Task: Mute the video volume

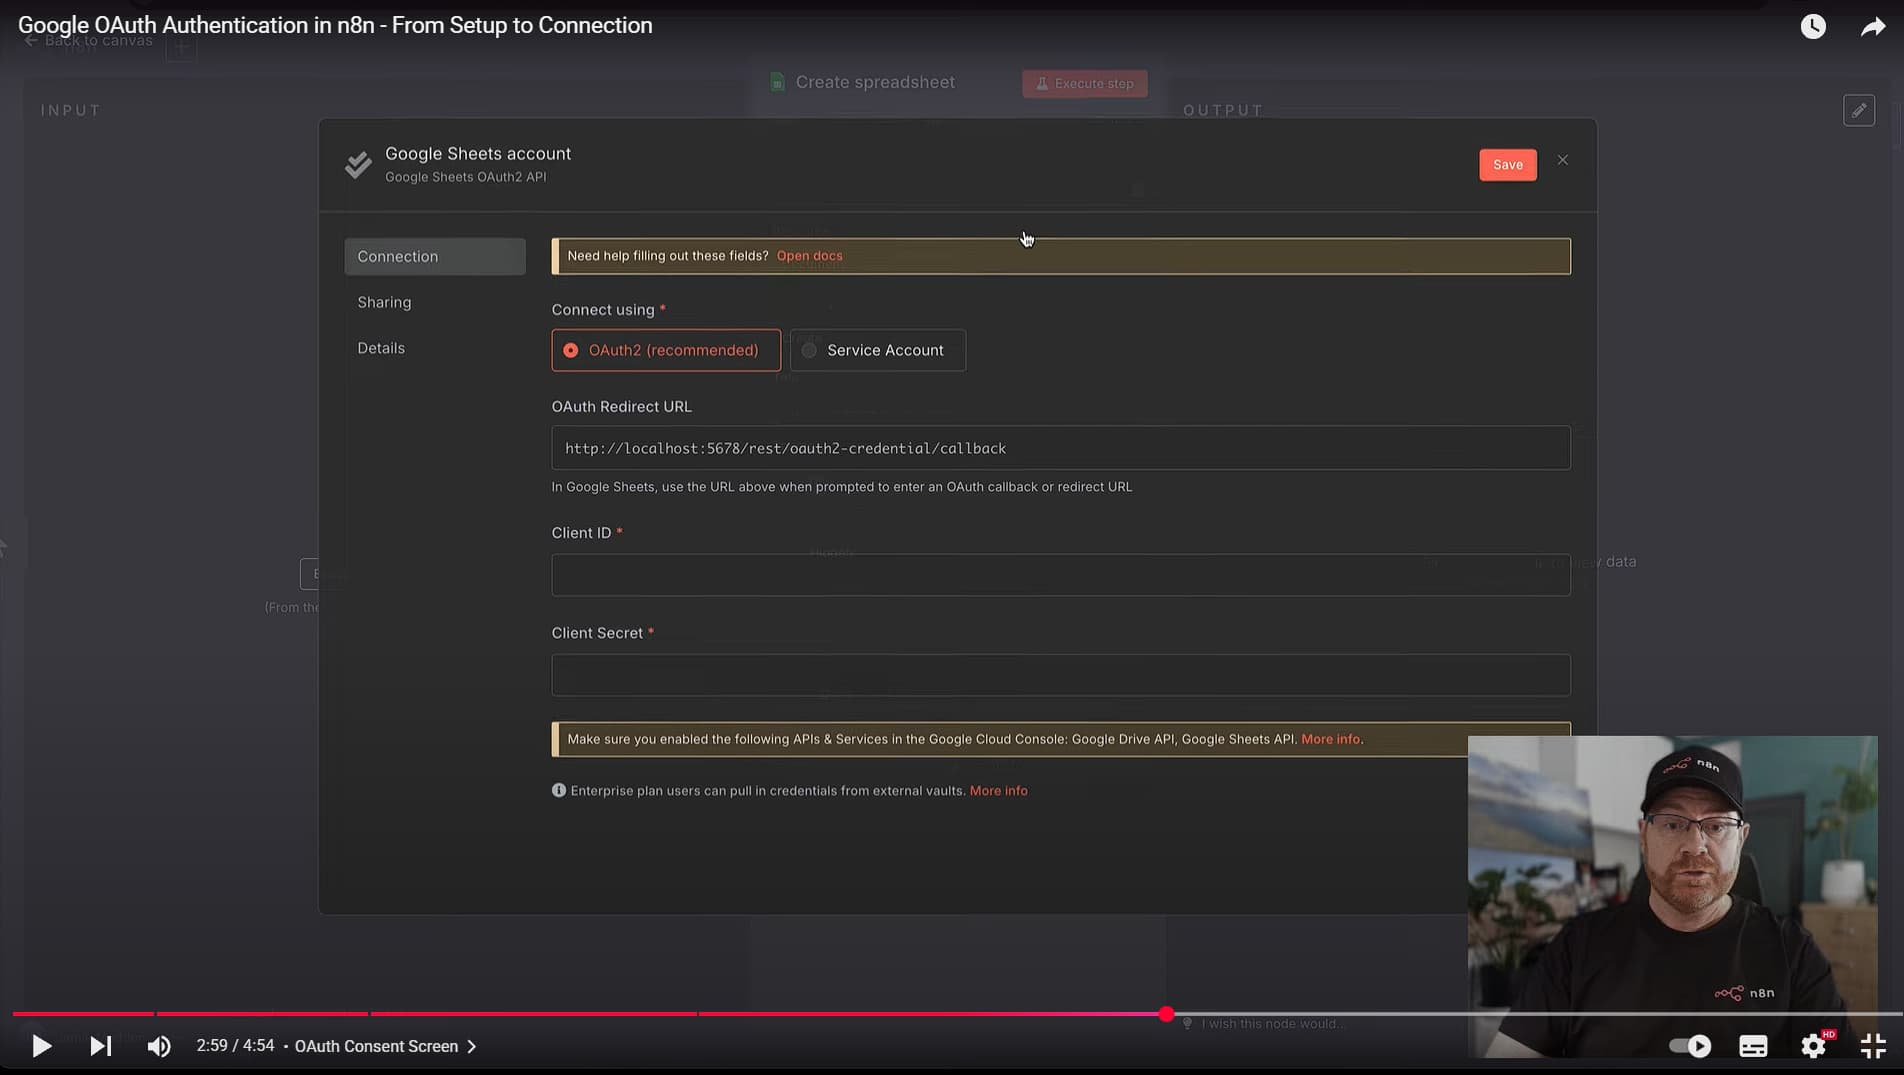Action: pyautogui.click(x=159, y=1046)
